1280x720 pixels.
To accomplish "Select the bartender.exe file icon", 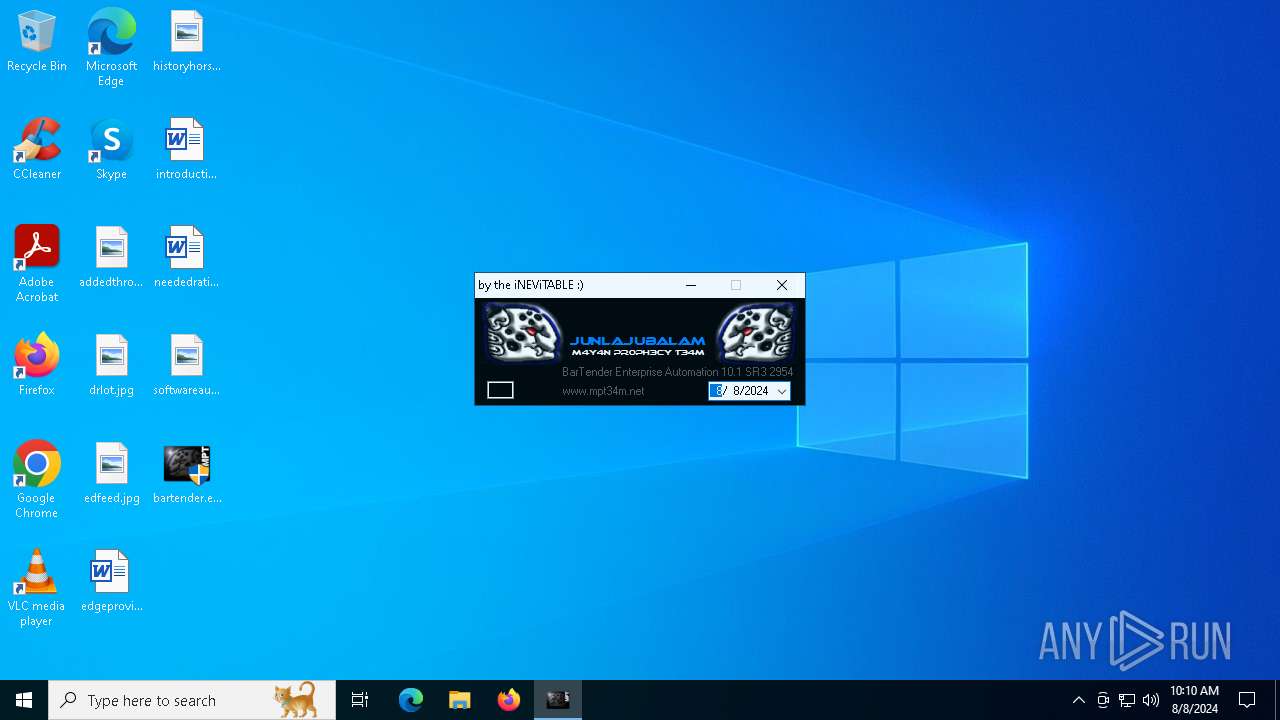I will point(186,474).
